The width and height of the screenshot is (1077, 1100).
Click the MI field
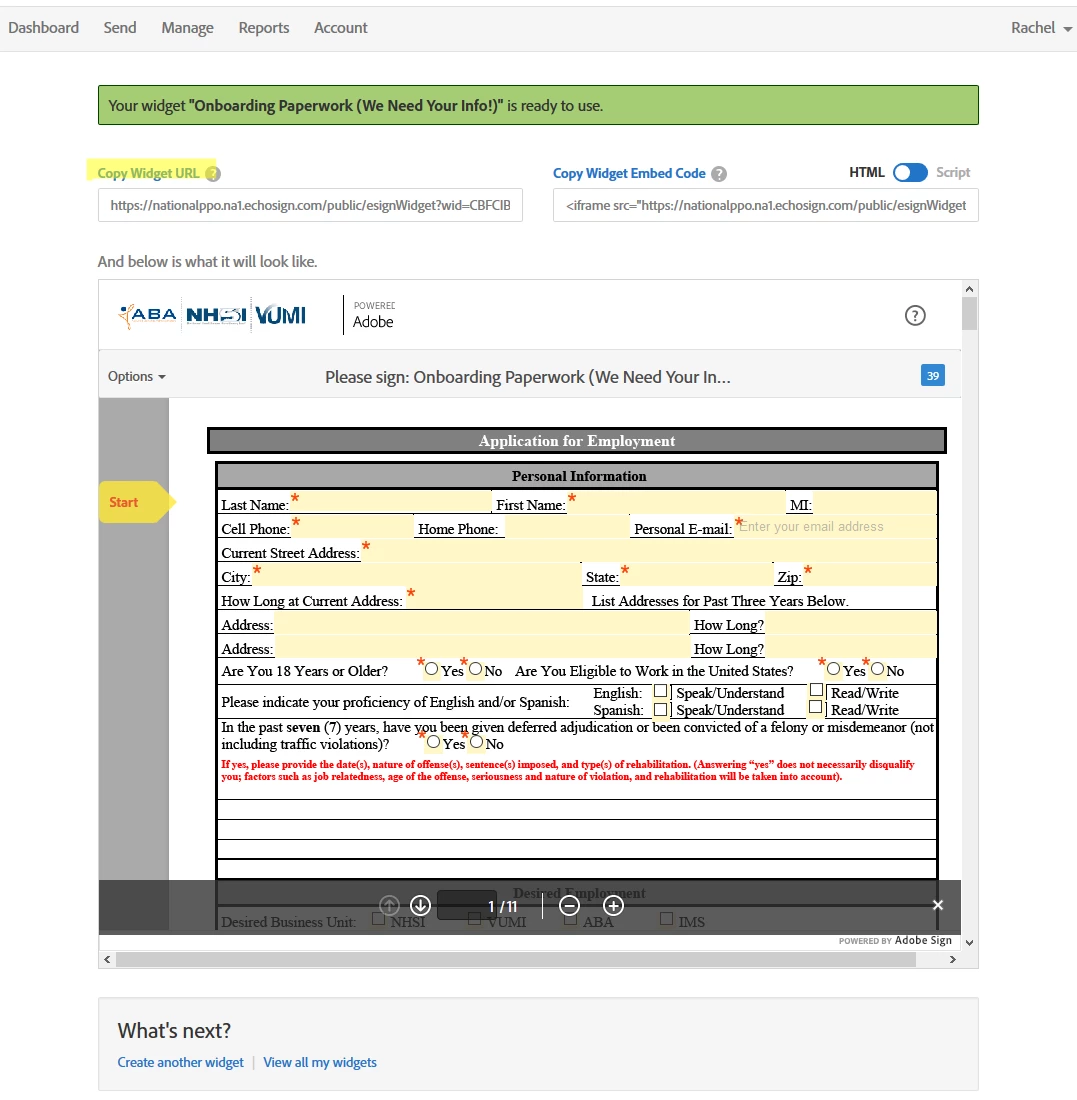(x=874, y=502)
